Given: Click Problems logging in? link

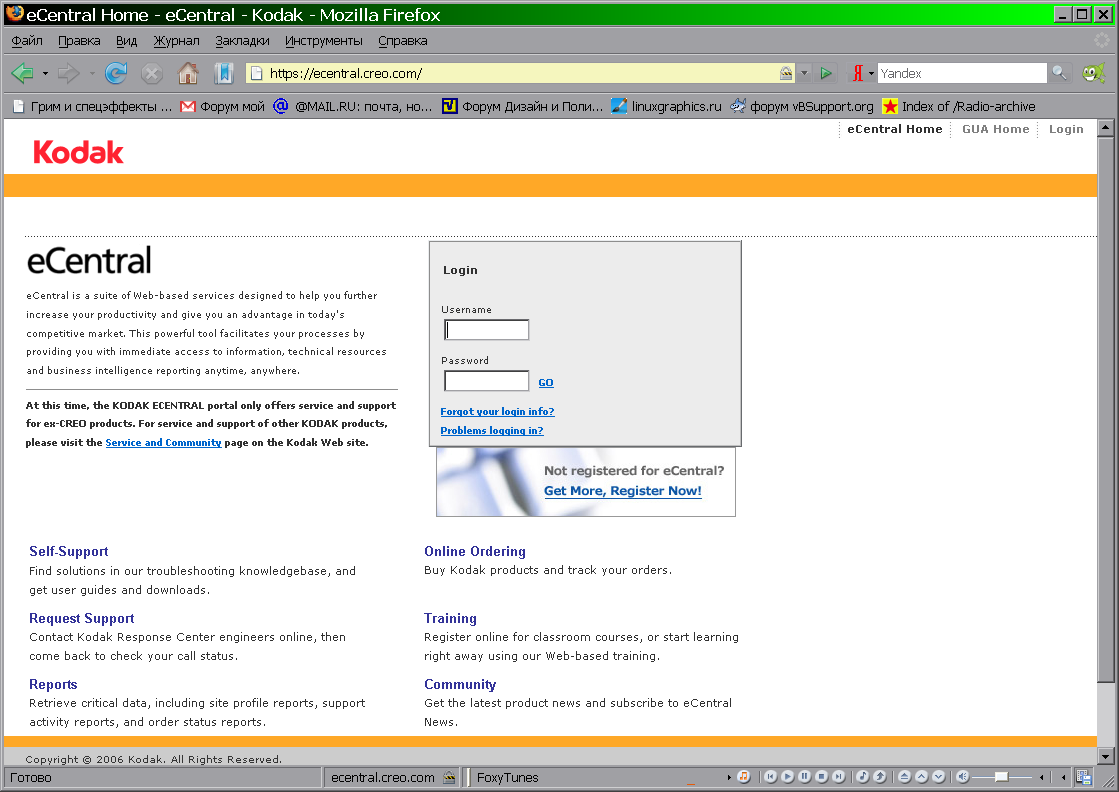Looking at the screenshot, I should point(492,431).
